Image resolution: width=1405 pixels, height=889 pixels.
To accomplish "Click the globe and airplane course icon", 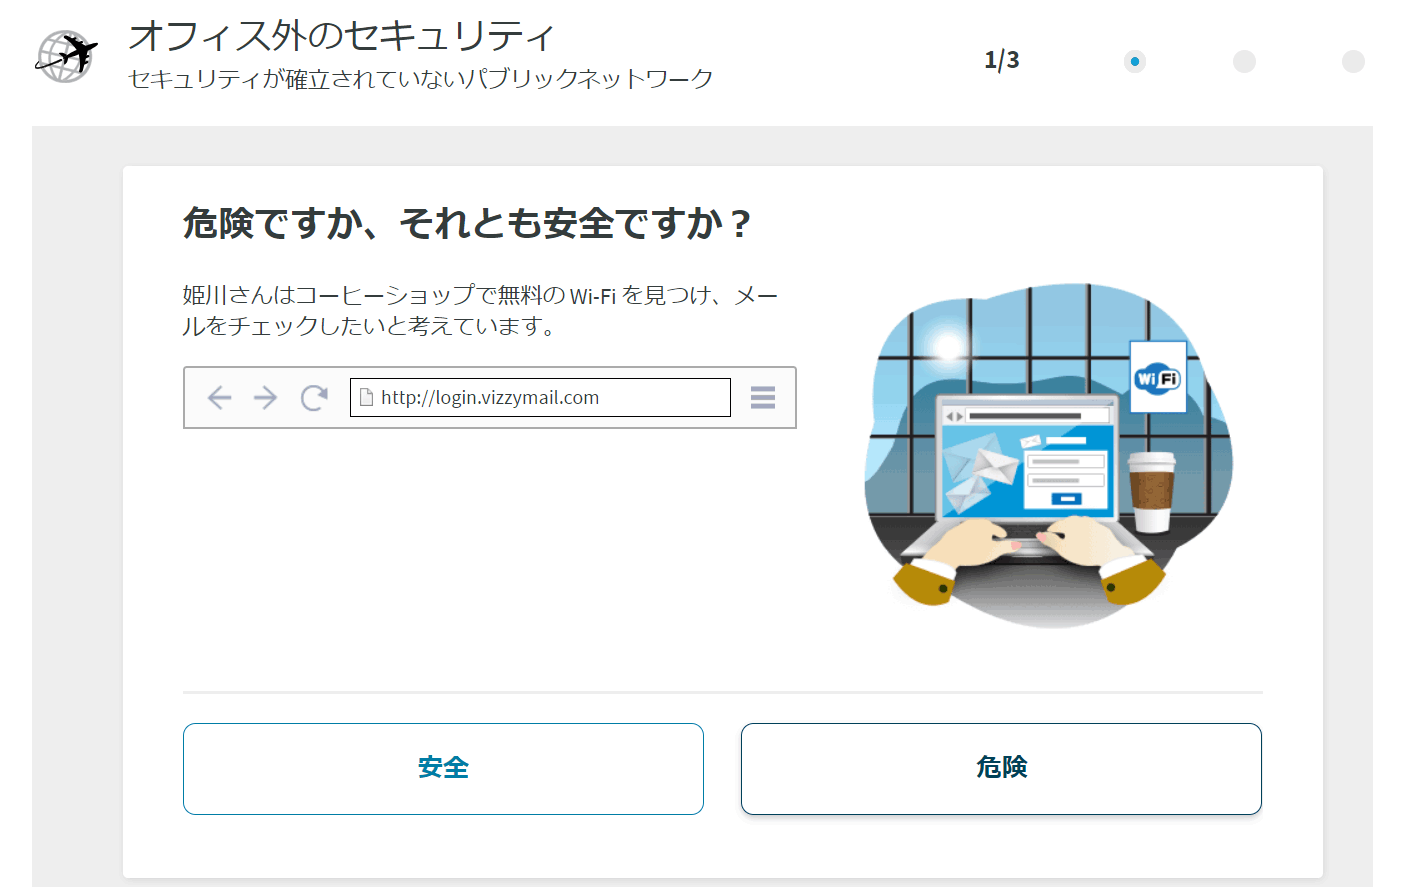I will [66, 56].
